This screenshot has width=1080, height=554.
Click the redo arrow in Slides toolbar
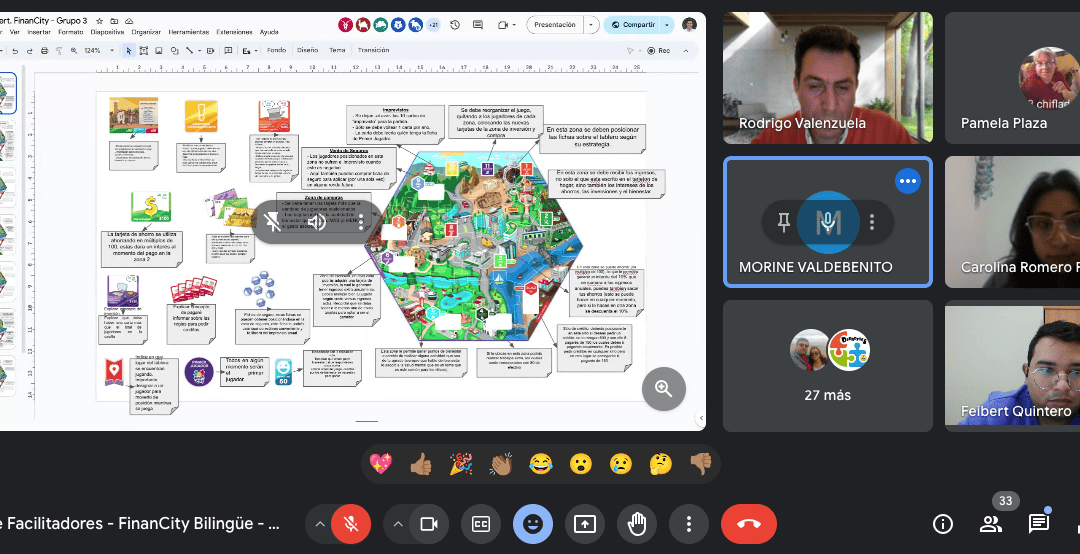click(29, 50)
